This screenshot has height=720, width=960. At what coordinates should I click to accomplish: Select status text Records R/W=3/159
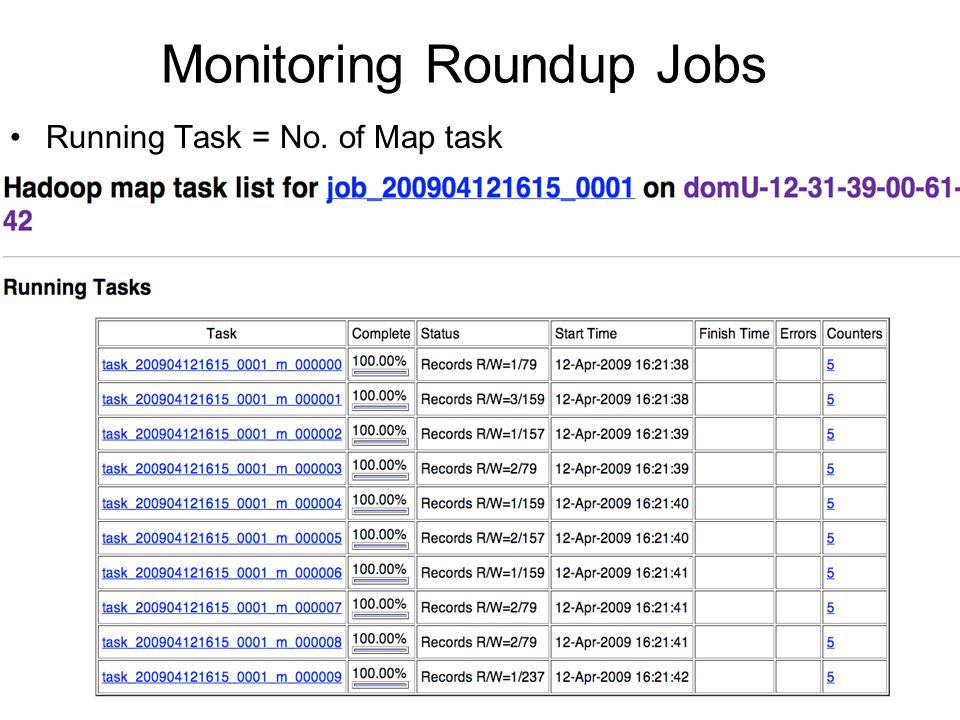point(482,400)
